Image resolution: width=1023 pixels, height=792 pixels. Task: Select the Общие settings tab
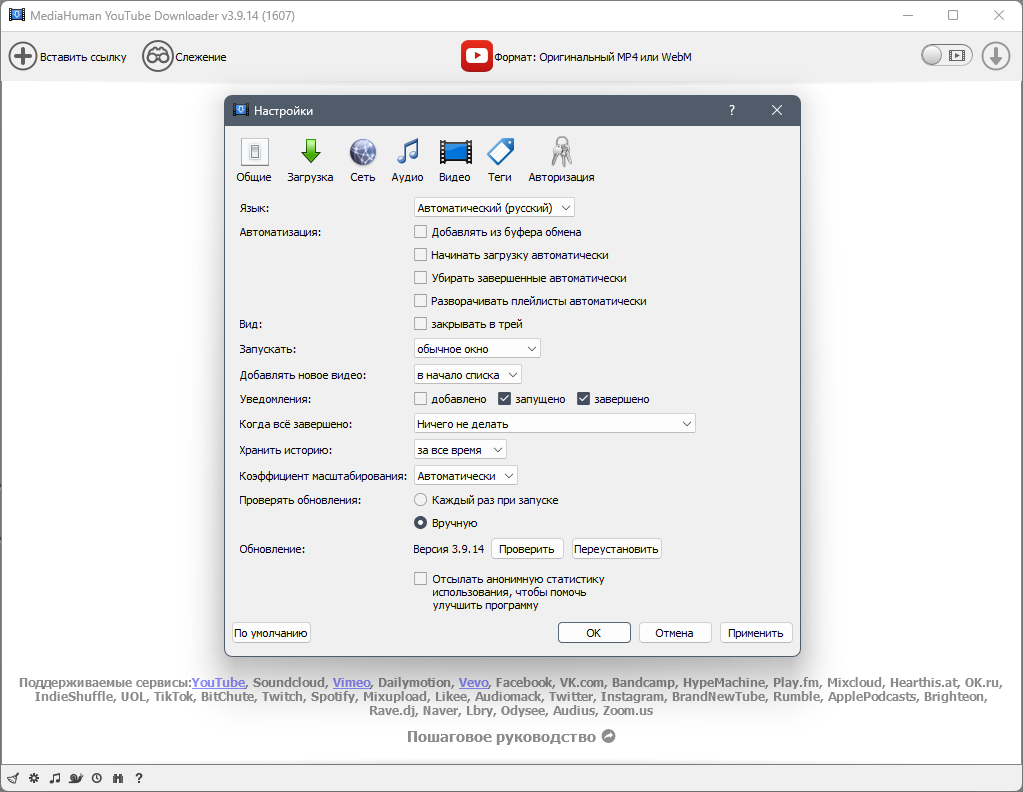click(254, 160)
